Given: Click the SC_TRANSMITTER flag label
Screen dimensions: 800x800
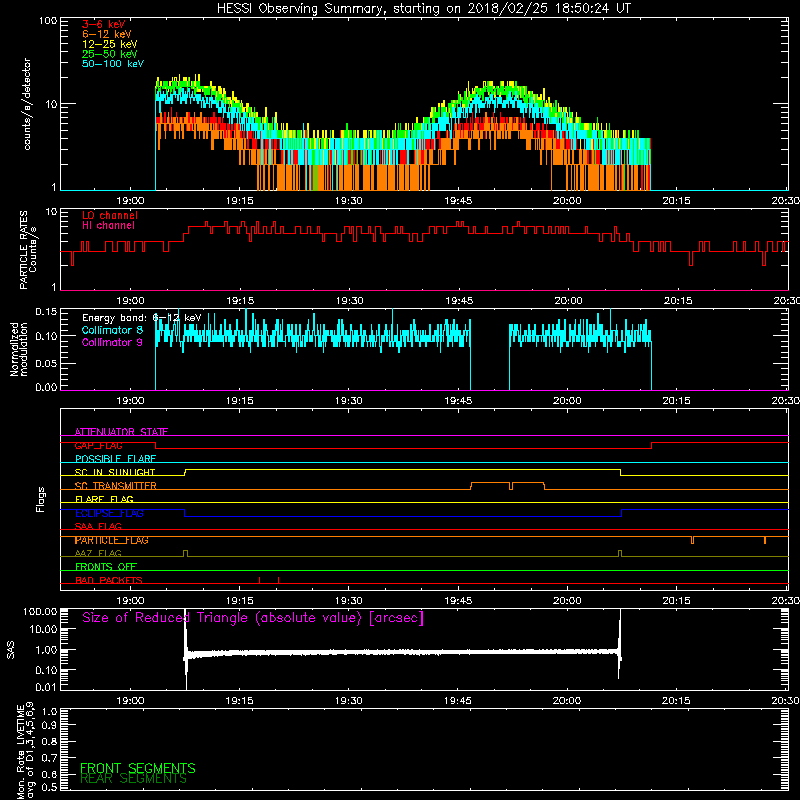Looking at the screenshot, I should click(x=115, y=486).
